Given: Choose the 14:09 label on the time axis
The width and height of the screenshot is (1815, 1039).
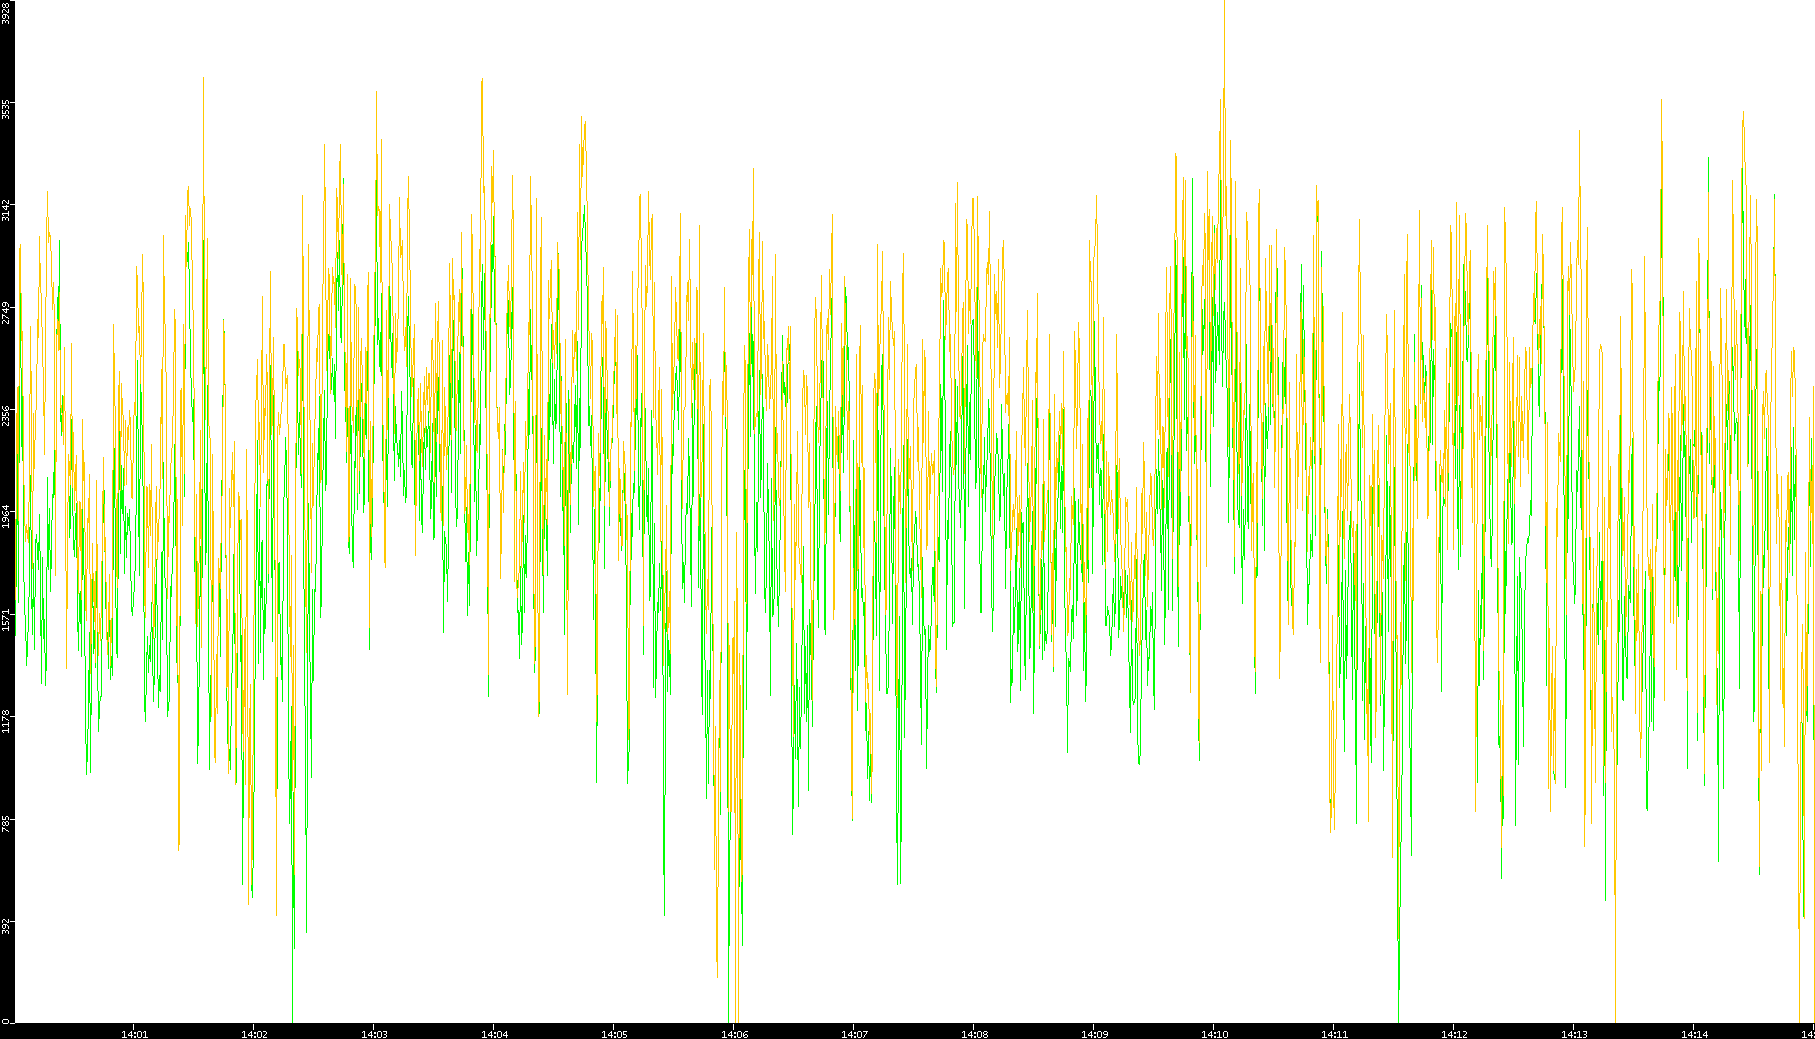Looking at the screenshot, I should [x=1094, y=1034].
